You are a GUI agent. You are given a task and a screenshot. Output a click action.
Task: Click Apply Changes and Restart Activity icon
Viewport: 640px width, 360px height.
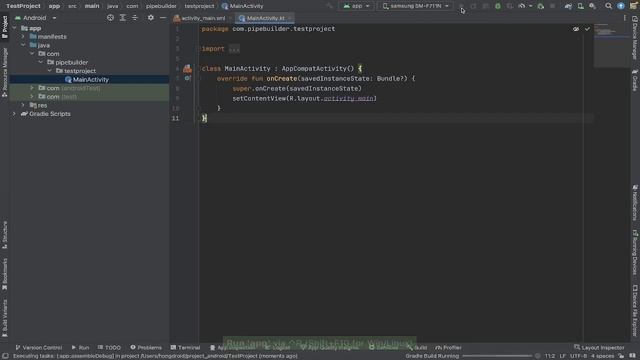click(473, 6)
